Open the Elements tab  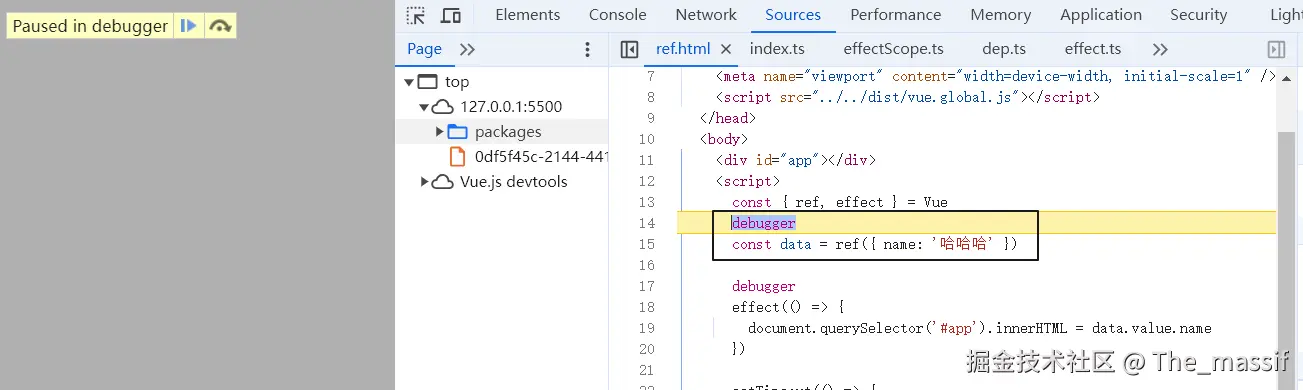[528, 15]
